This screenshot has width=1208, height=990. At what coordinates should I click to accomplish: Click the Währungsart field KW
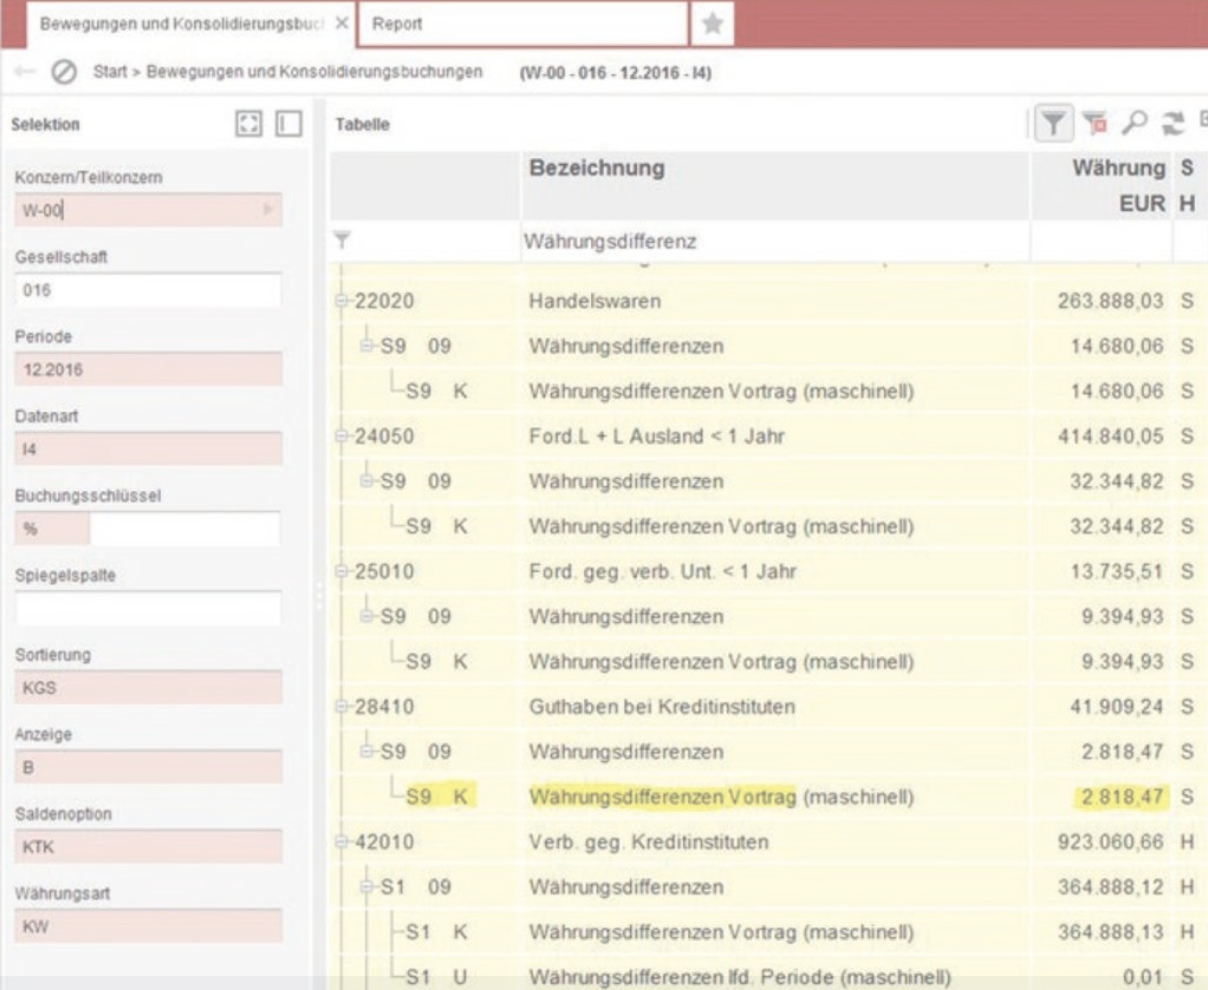148,926
